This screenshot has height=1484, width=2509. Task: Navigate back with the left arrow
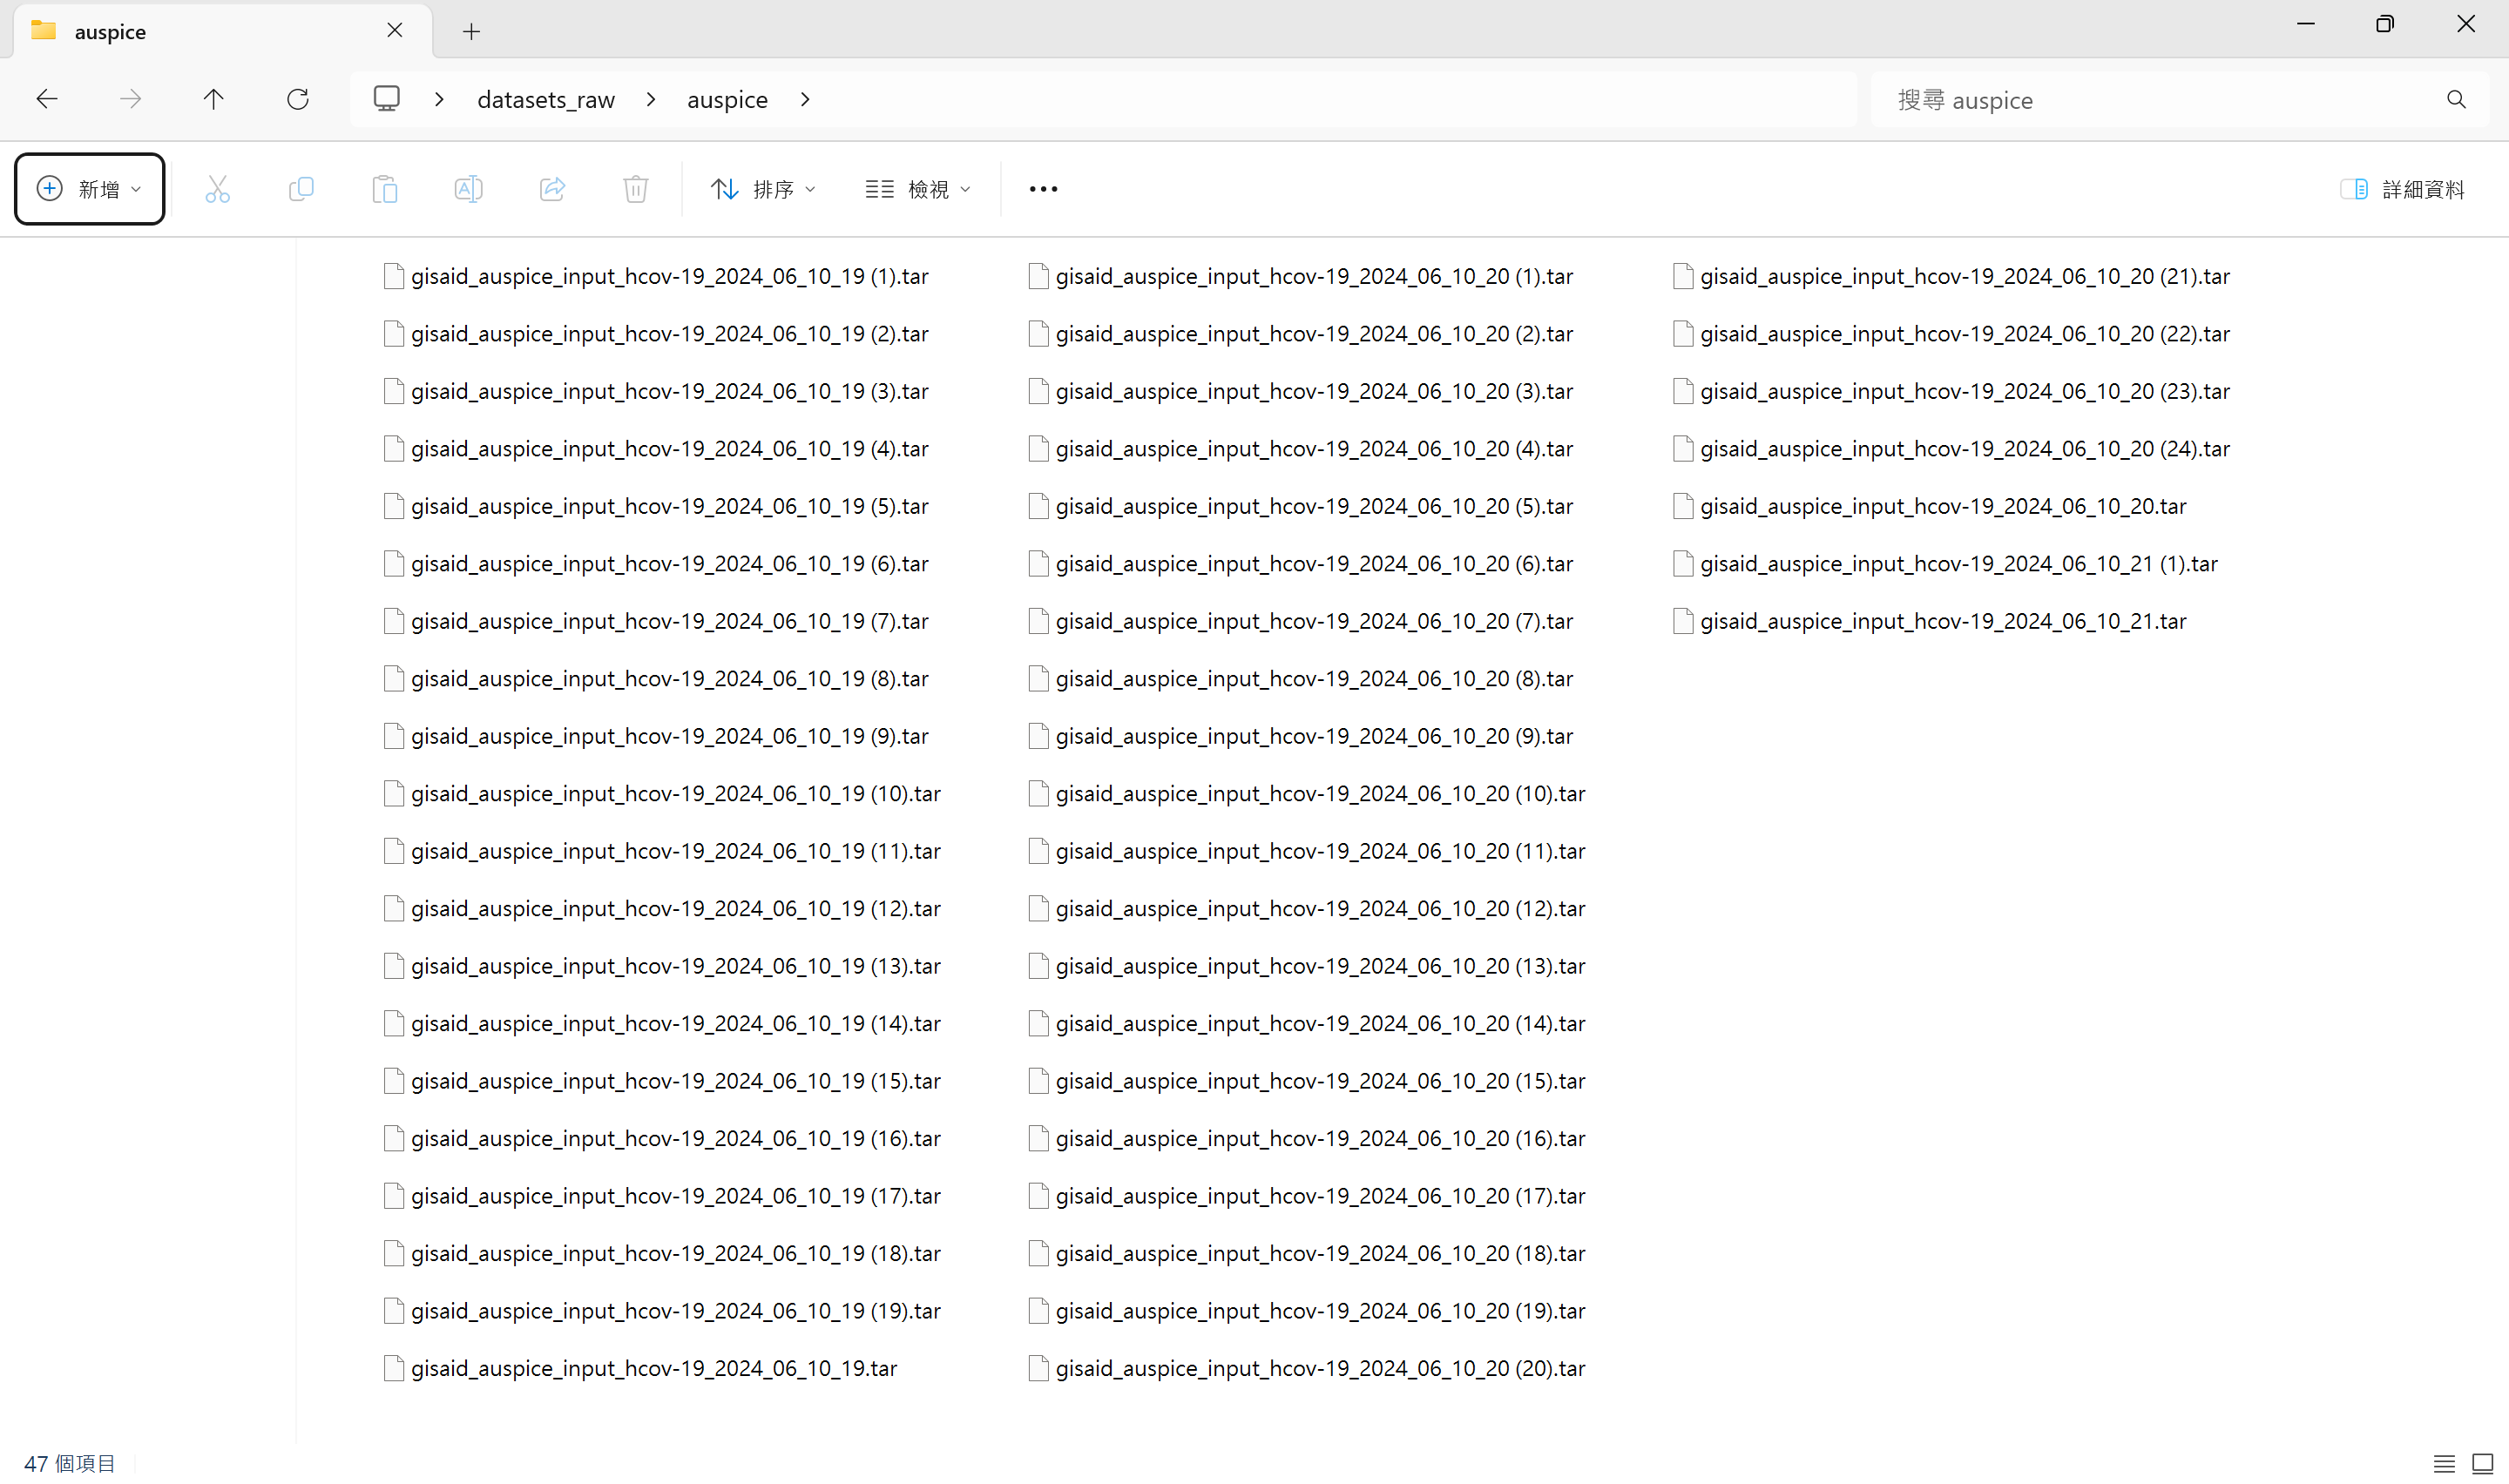47,99
